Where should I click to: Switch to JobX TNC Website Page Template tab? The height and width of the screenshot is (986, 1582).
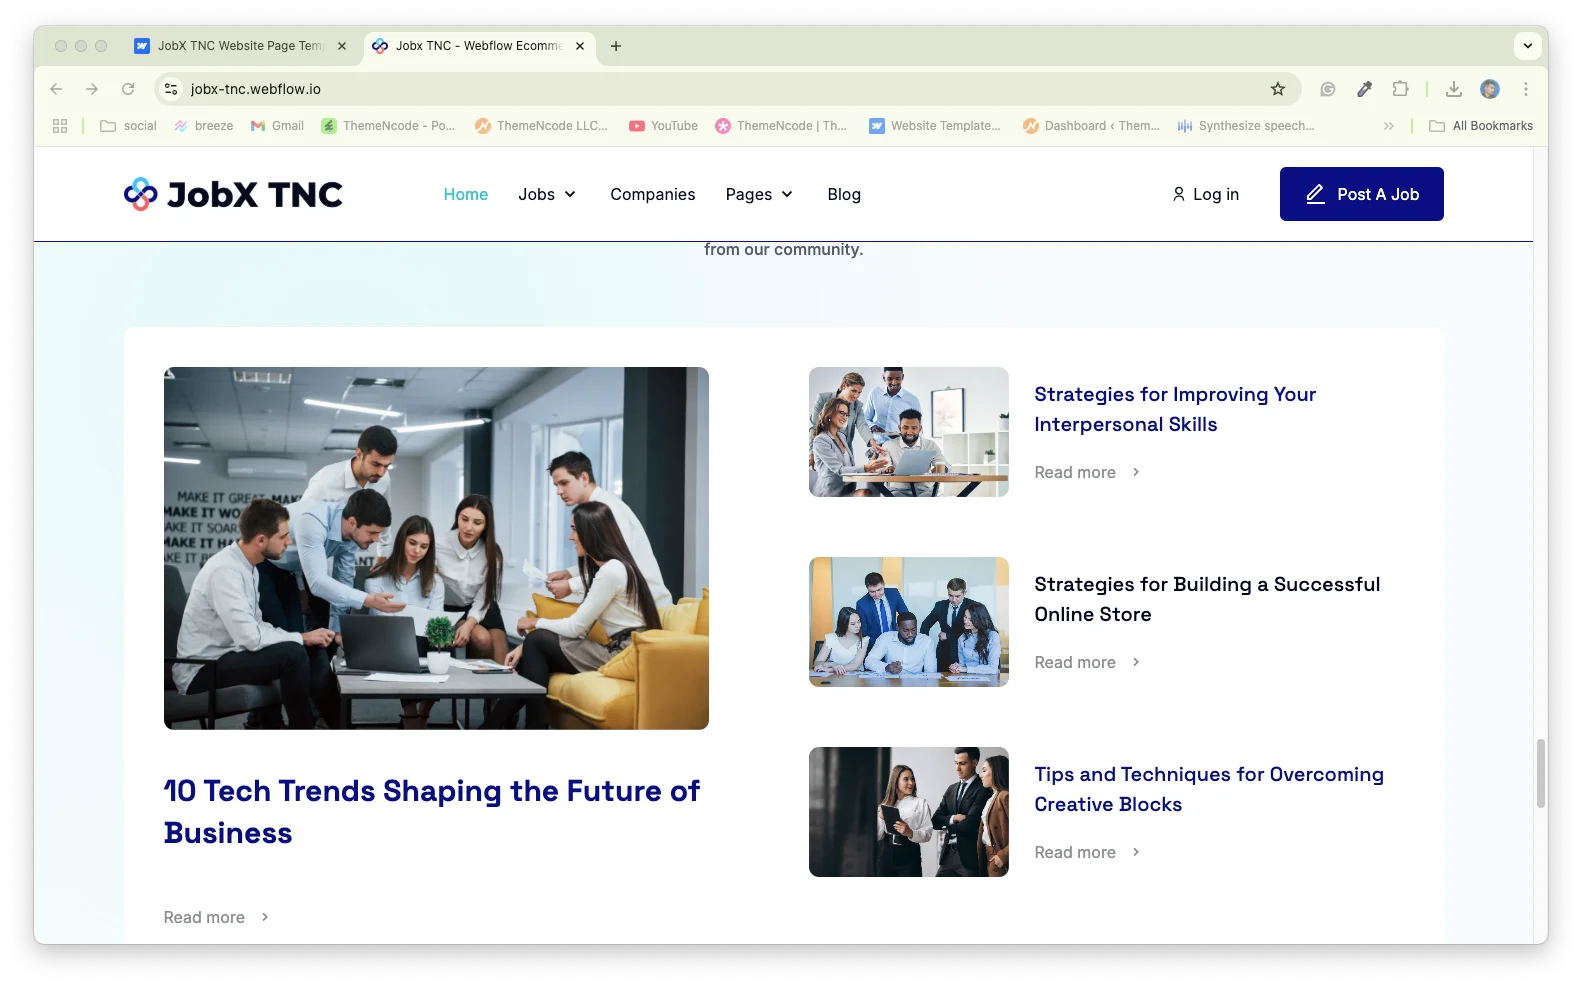point(240,46)
